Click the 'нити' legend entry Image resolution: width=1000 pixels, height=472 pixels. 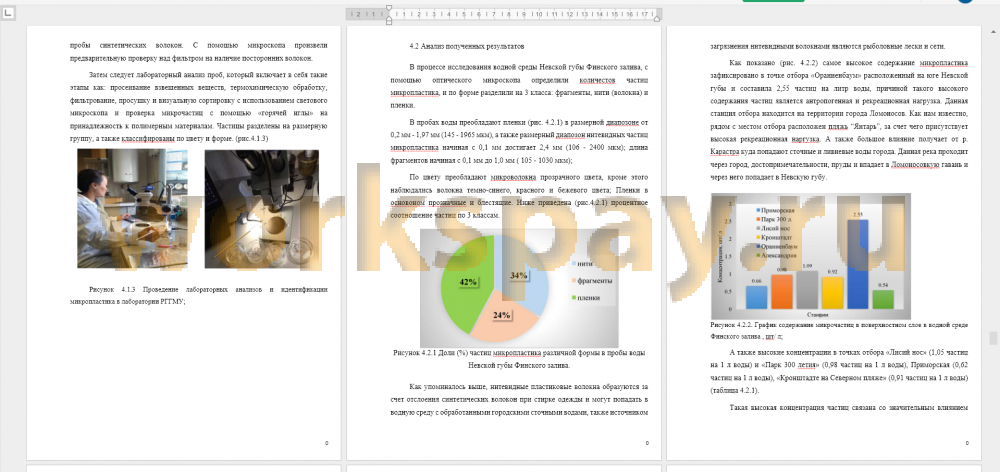tap(581, 263)
